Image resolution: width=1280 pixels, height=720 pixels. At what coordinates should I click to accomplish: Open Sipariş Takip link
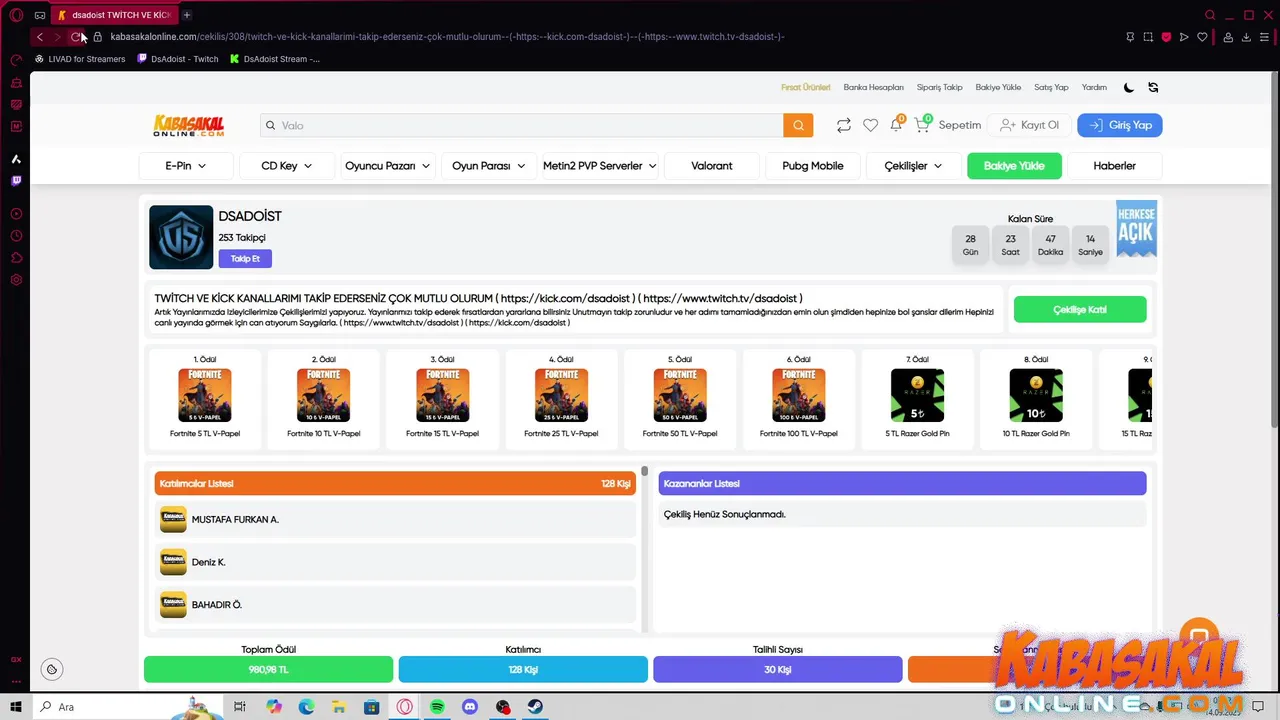point(940,87)
